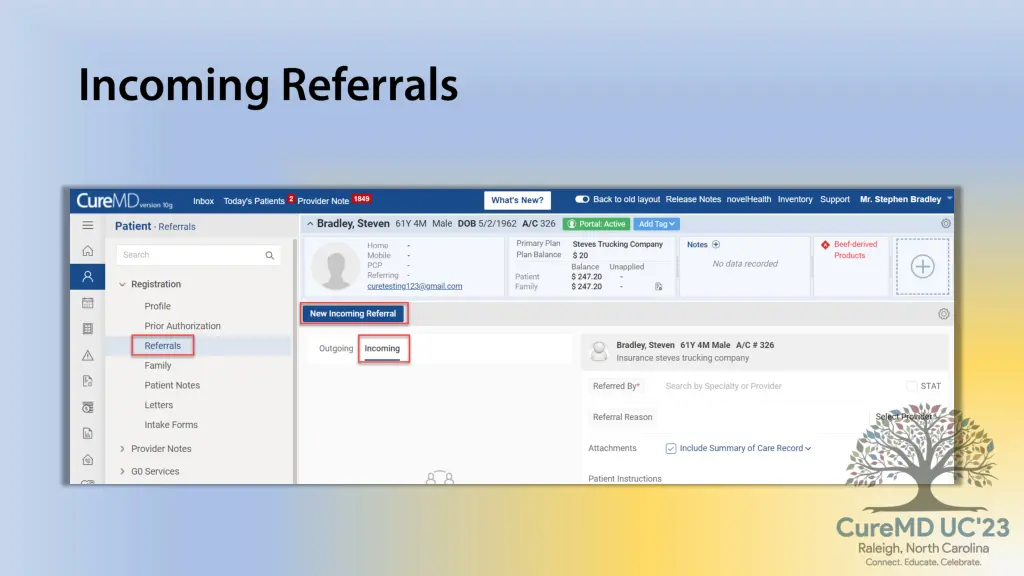Click the document sidebar icon below the triangle
This screenshot has height=576, width=1024.
[x=88, y=381]
